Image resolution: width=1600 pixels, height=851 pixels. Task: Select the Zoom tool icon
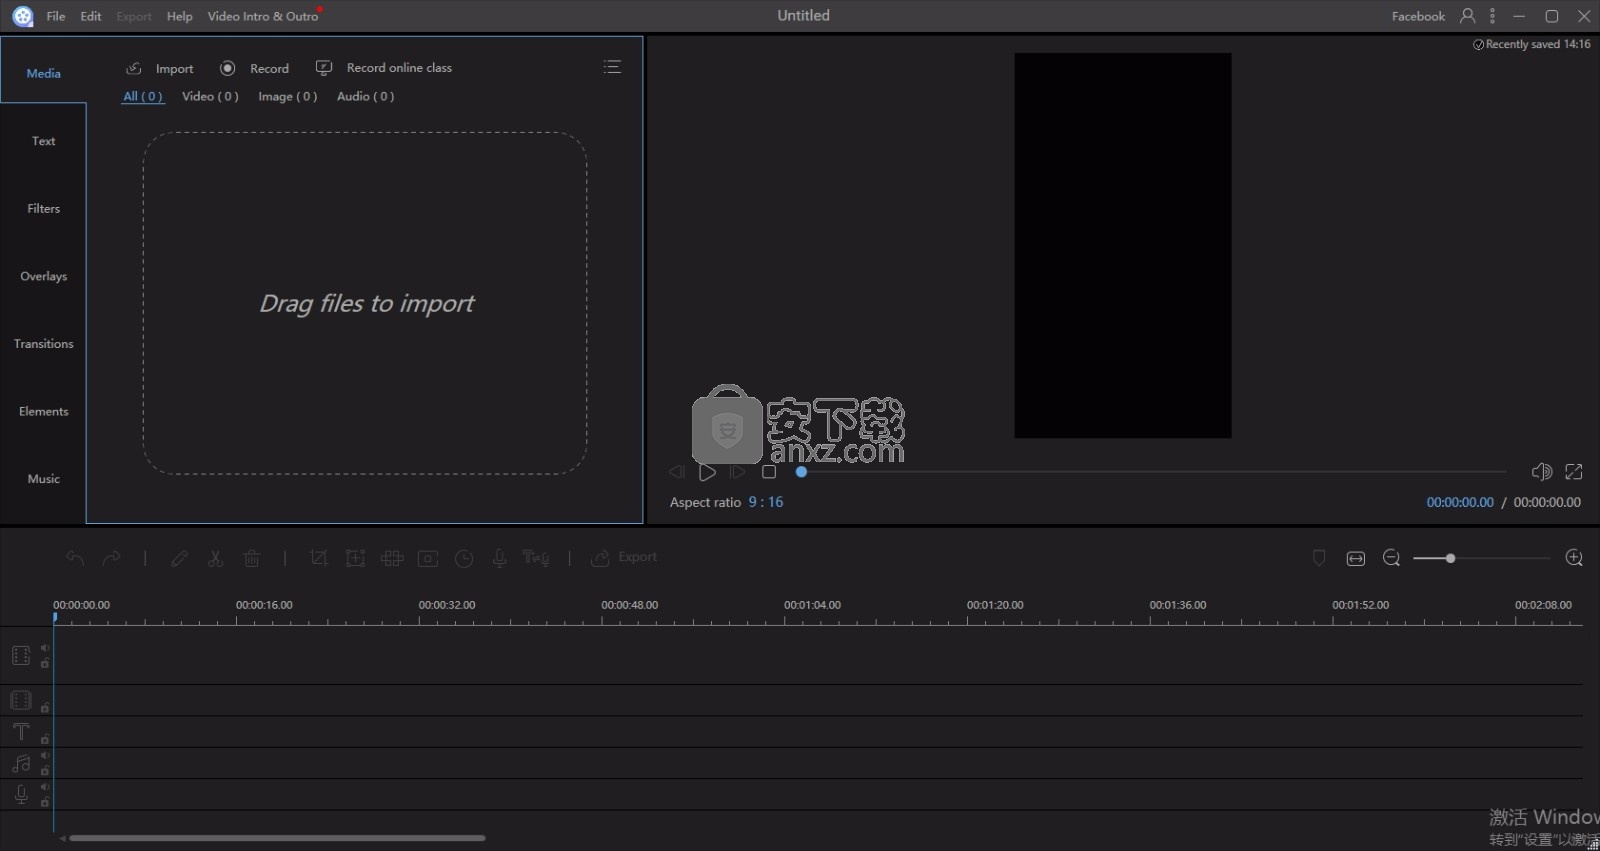coord(355,558)
